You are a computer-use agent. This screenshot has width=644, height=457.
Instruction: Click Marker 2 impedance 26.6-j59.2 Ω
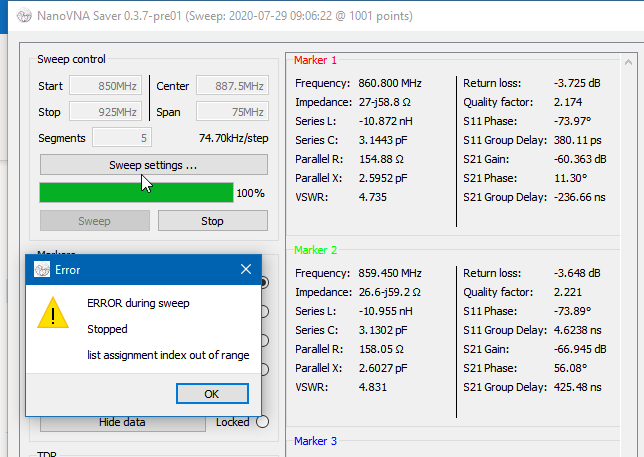coord(389,292)
